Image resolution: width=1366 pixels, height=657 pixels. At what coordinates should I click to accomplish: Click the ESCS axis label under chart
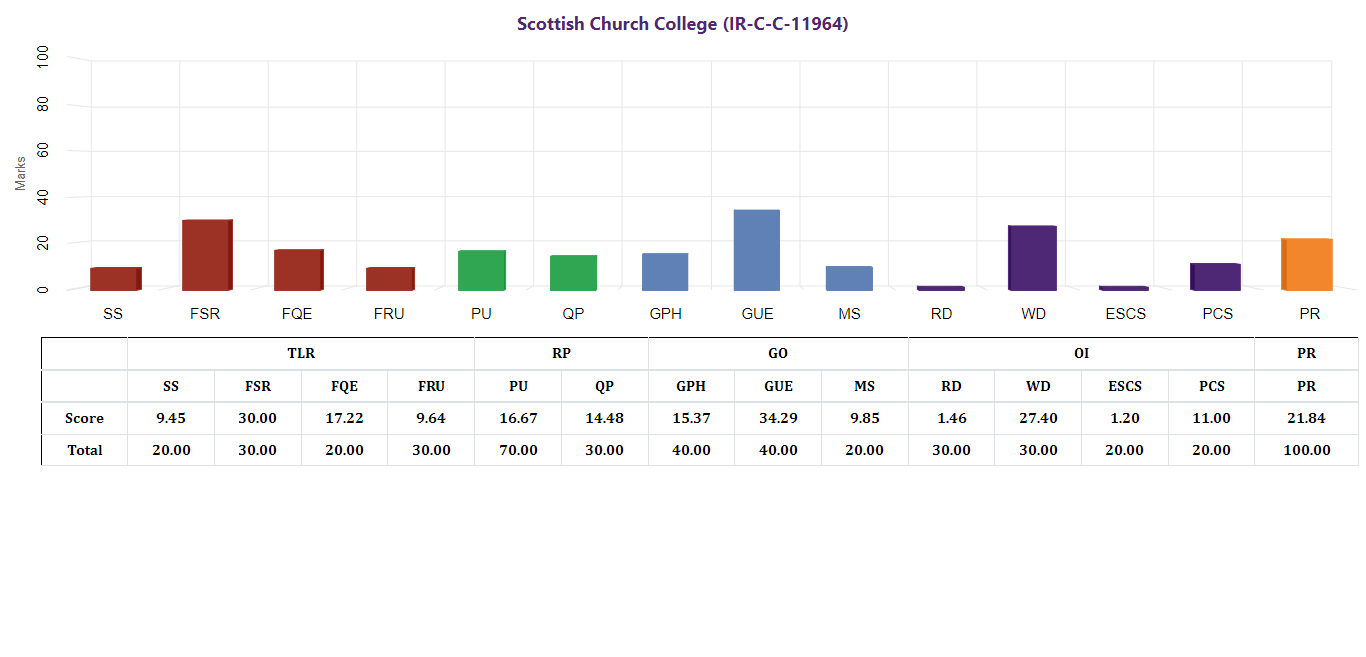pos(1125,314)
